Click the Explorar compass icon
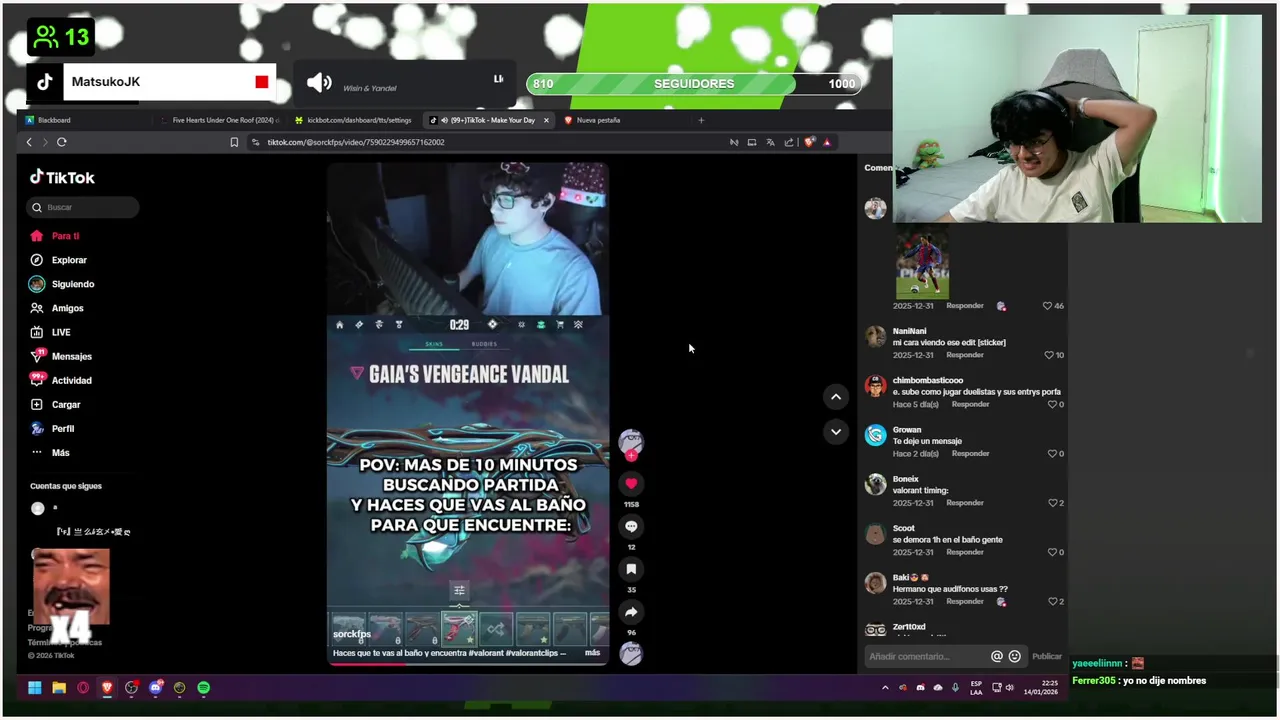 [37, 260]
